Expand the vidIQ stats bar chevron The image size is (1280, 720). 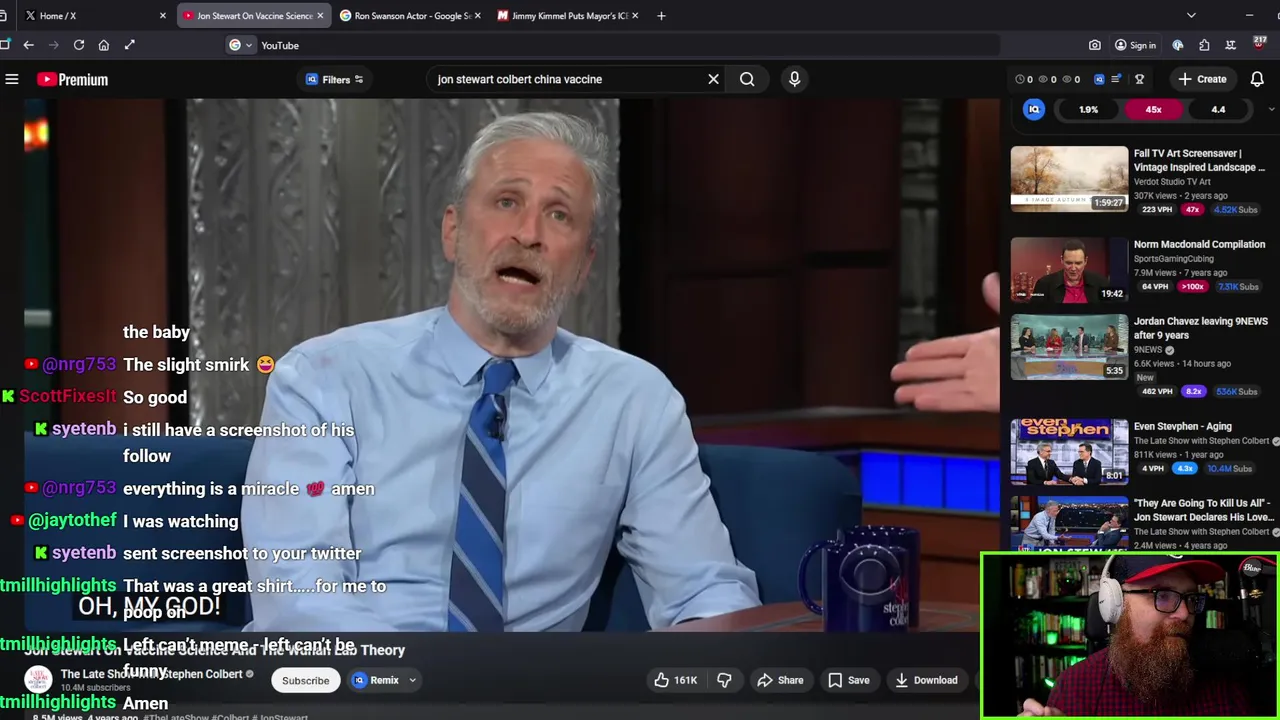click(1271, 110)
